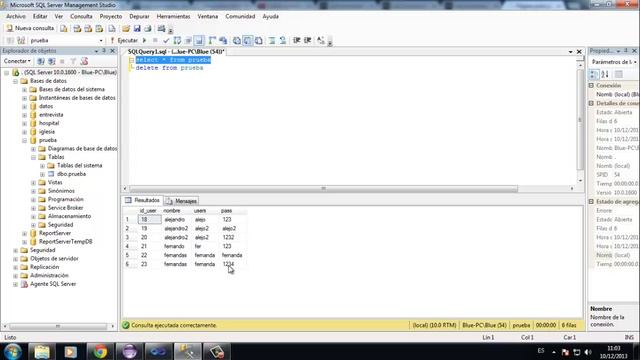Screen dimensions: 640x360
Task: Collapse the Bases de datos node
Action: [x=16, y=81]
